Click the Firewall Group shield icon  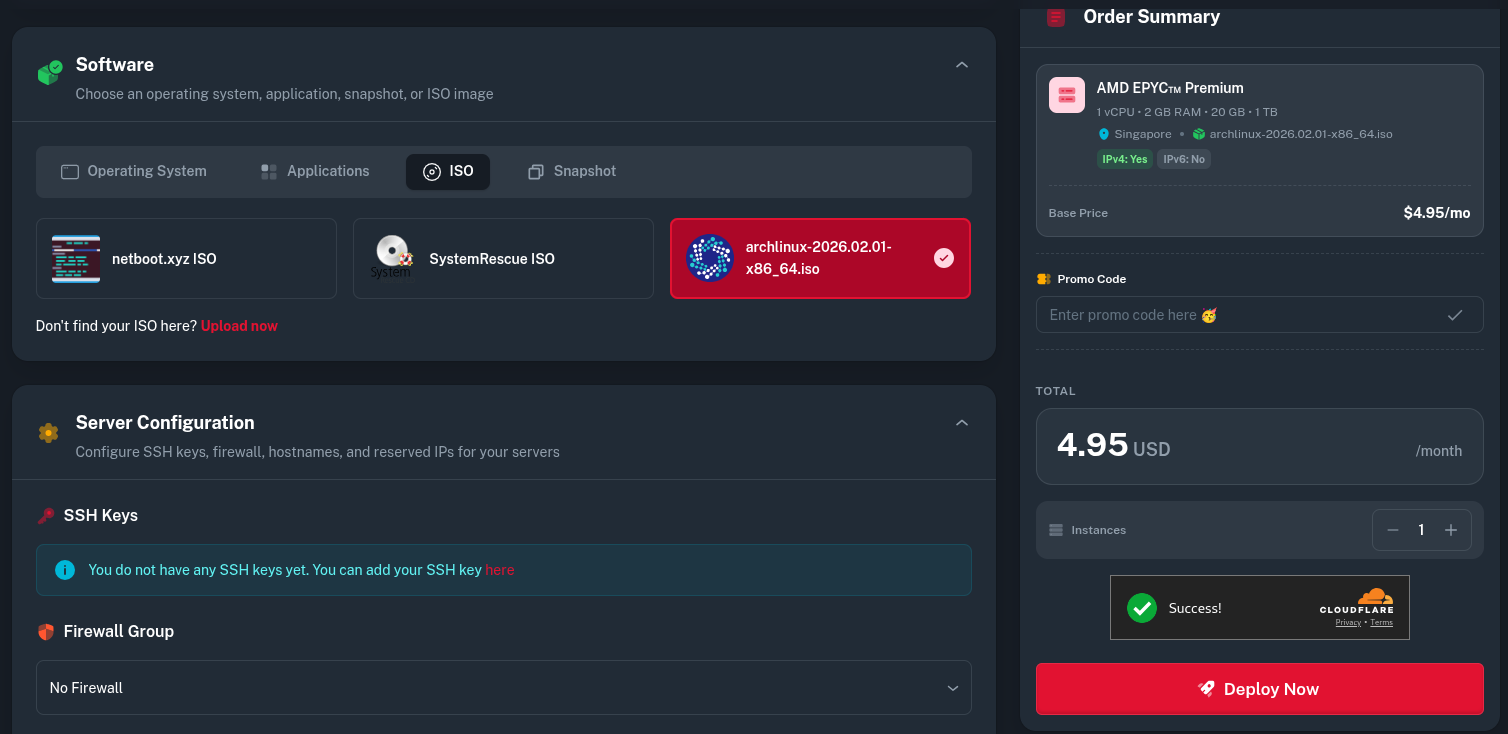pos(46,632)
